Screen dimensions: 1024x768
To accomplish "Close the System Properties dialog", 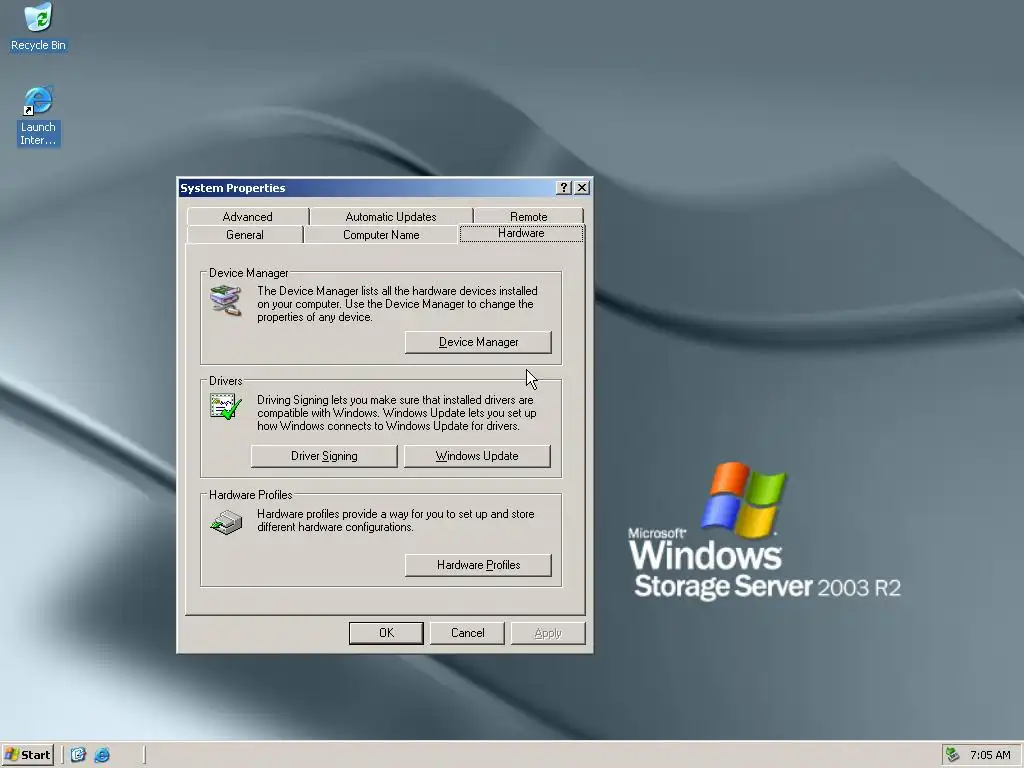I will 582,188.
